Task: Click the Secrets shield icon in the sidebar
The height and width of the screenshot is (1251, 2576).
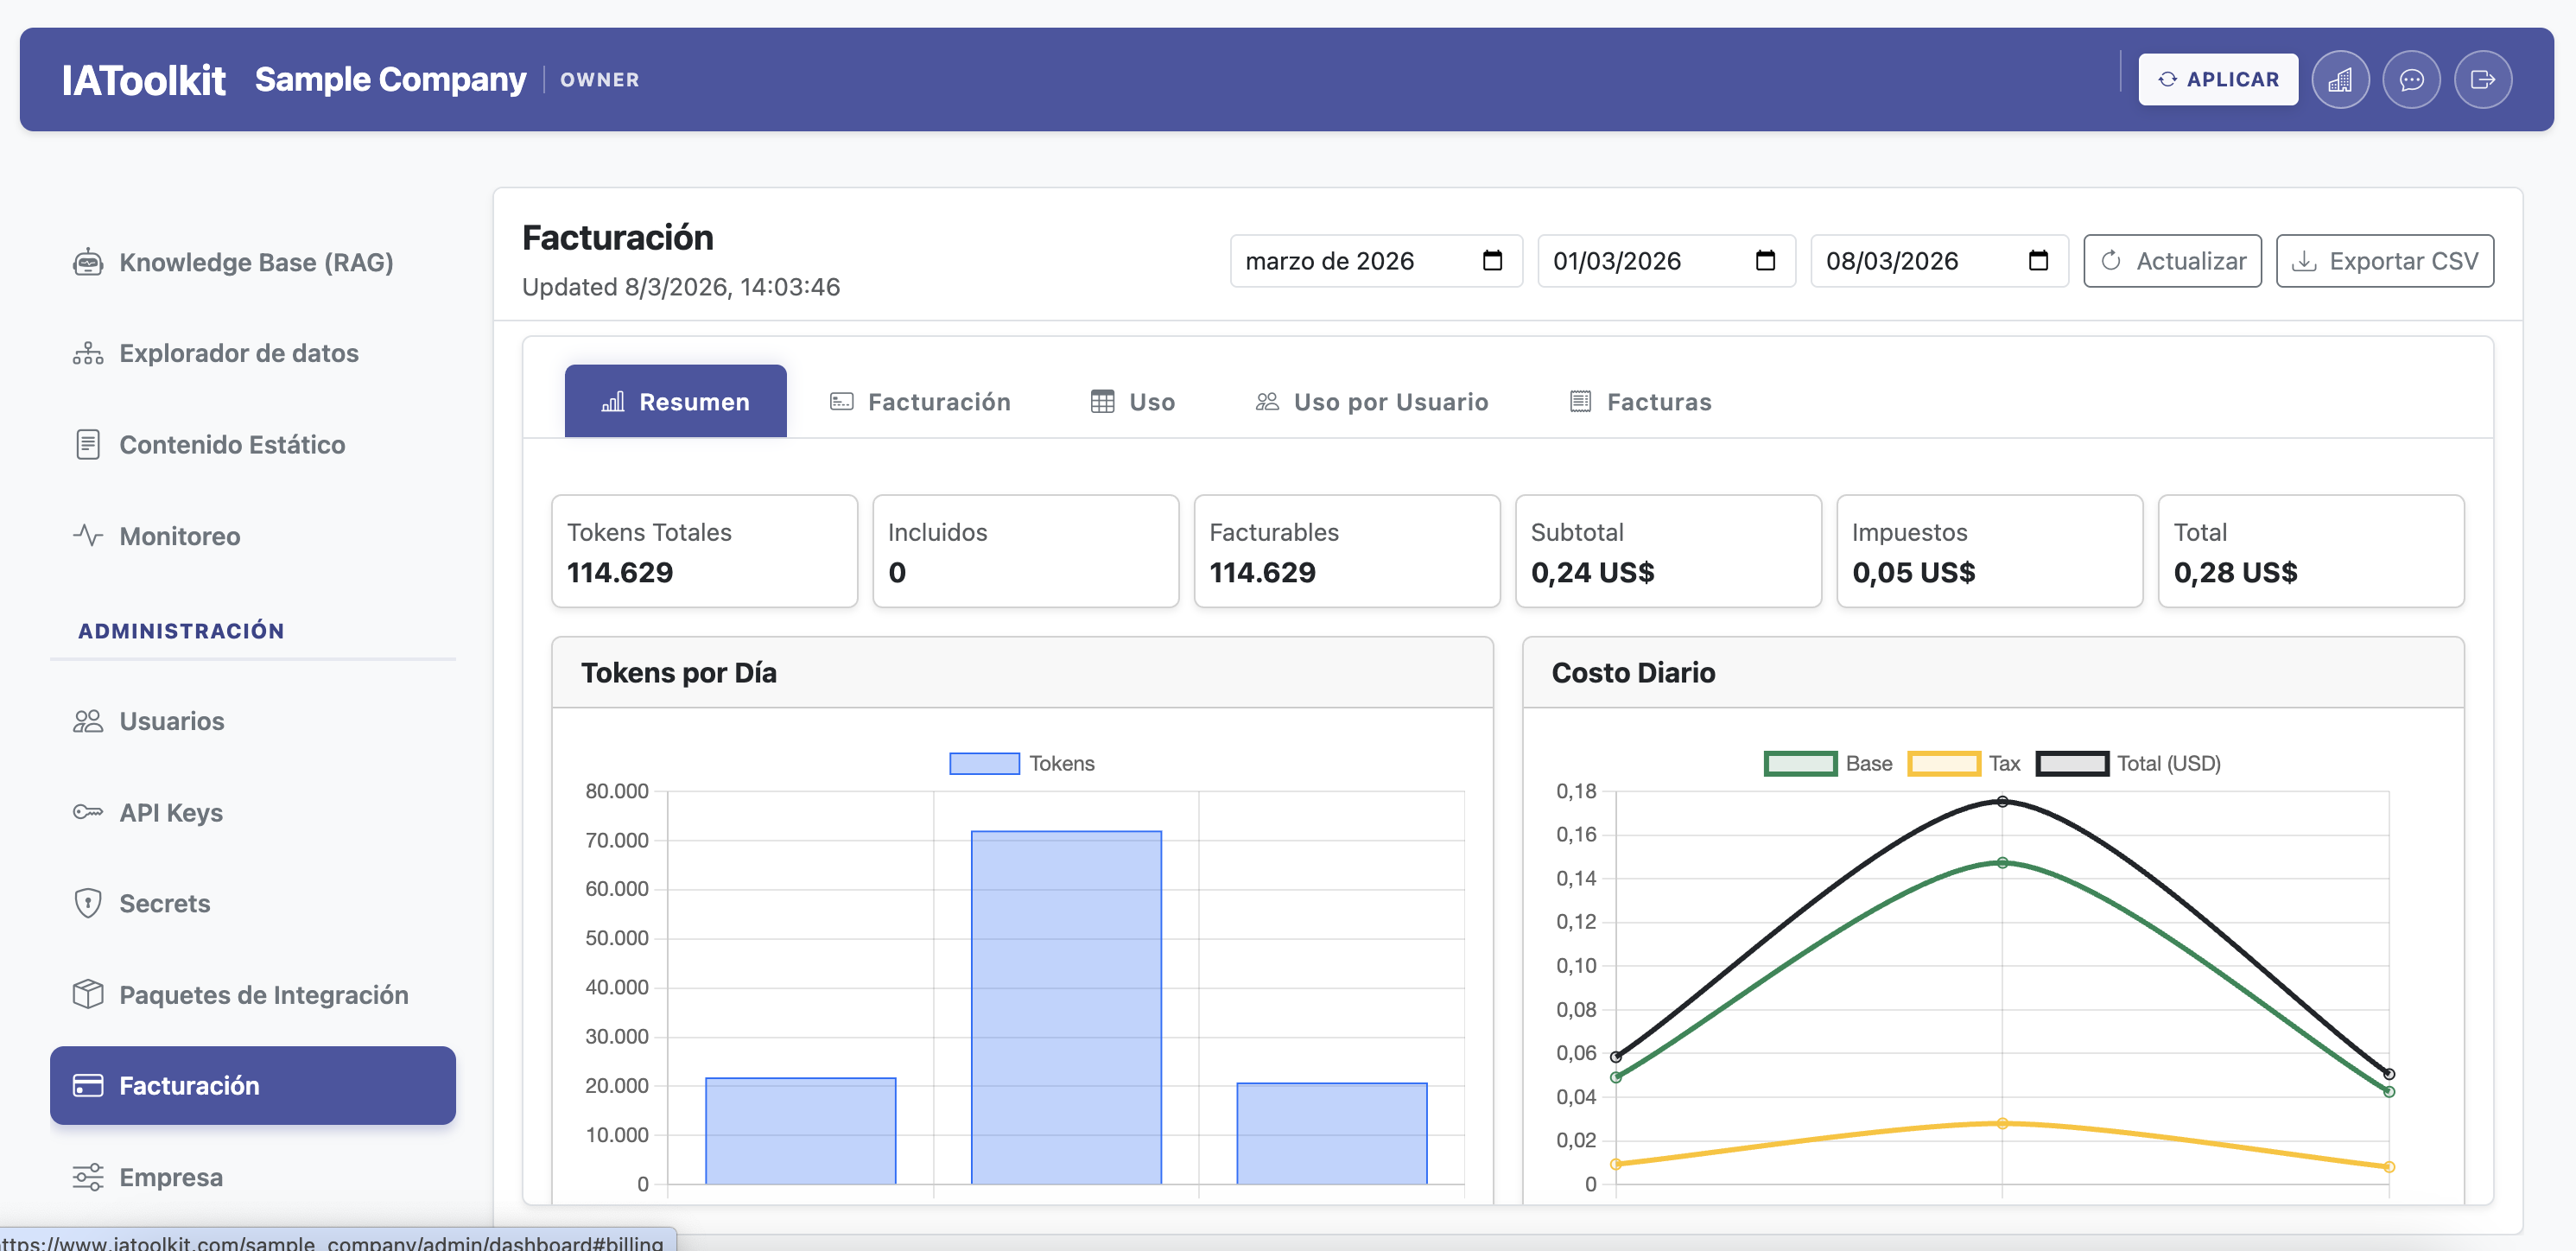Action: [x=88, y=903]
